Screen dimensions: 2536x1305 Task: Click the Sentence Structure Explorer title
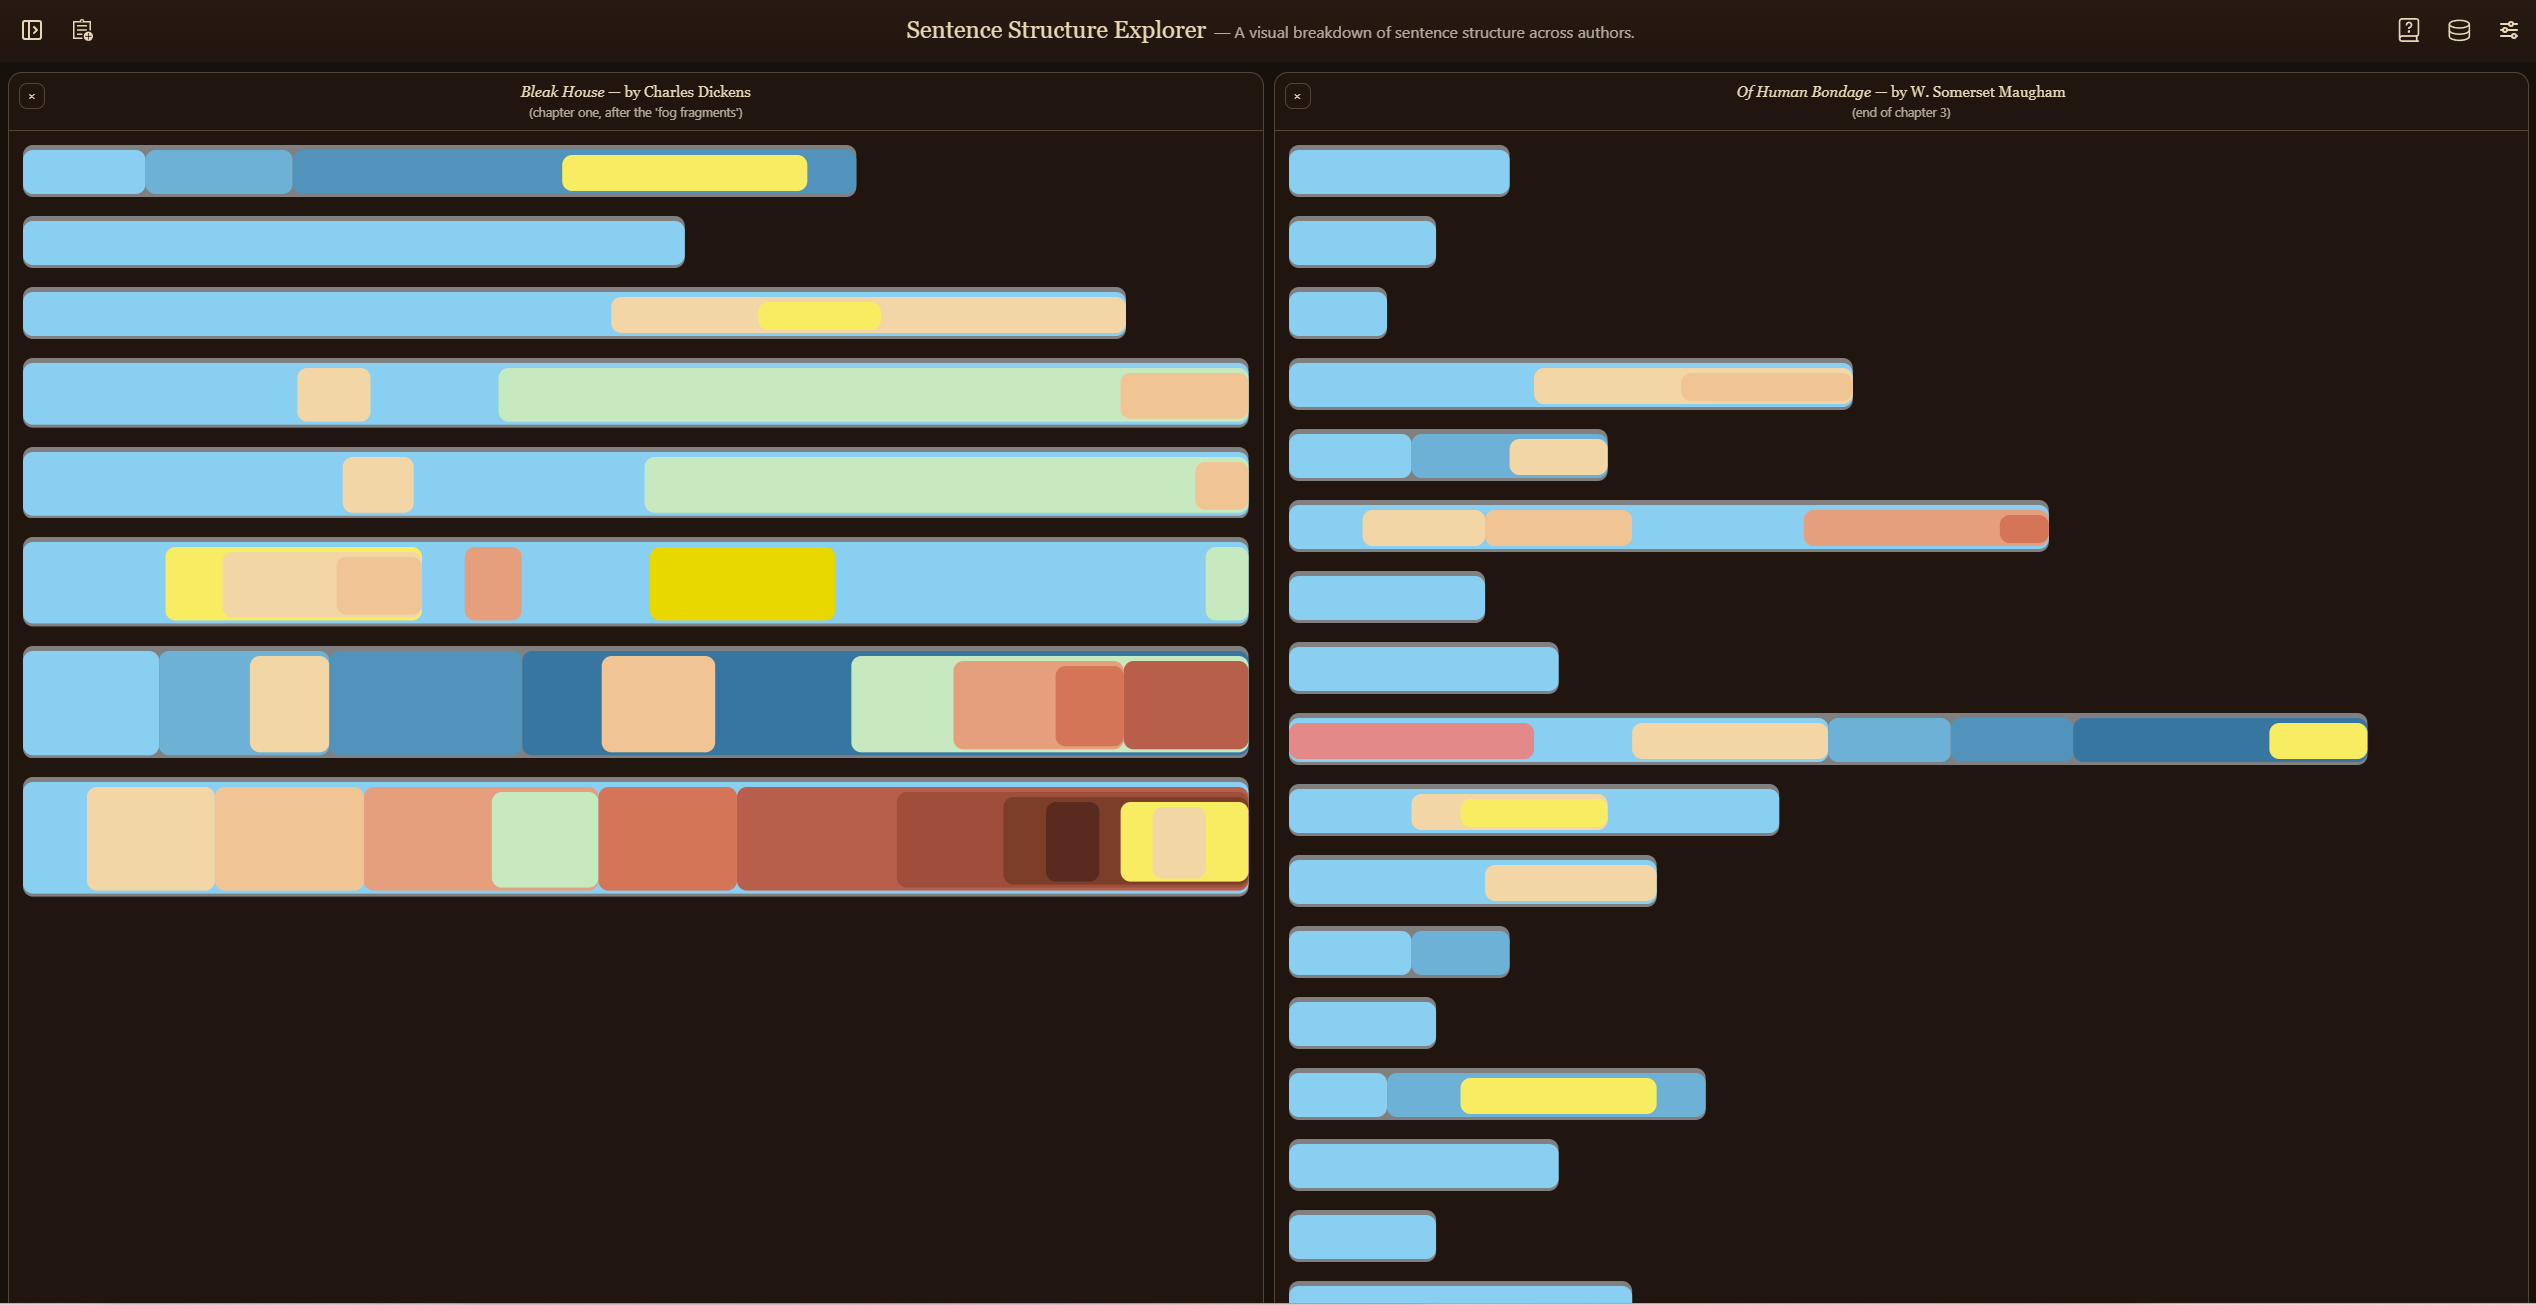[x=1055, y=30]
